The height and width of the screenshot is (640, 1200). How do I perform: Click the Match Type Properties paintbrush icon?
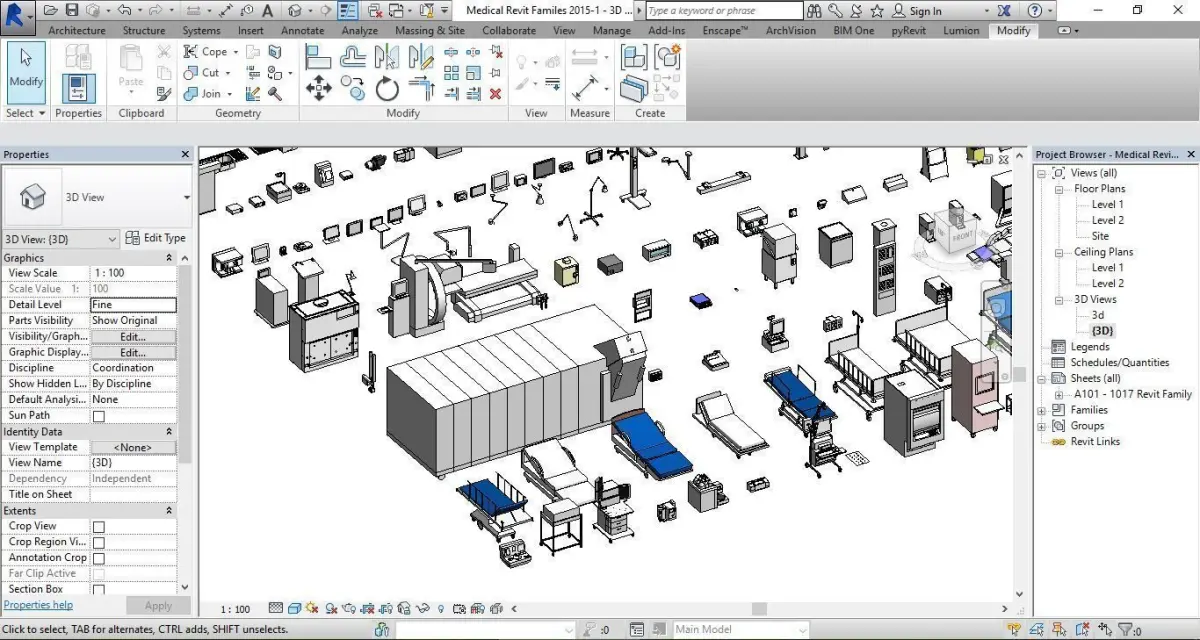click(164, 94)
